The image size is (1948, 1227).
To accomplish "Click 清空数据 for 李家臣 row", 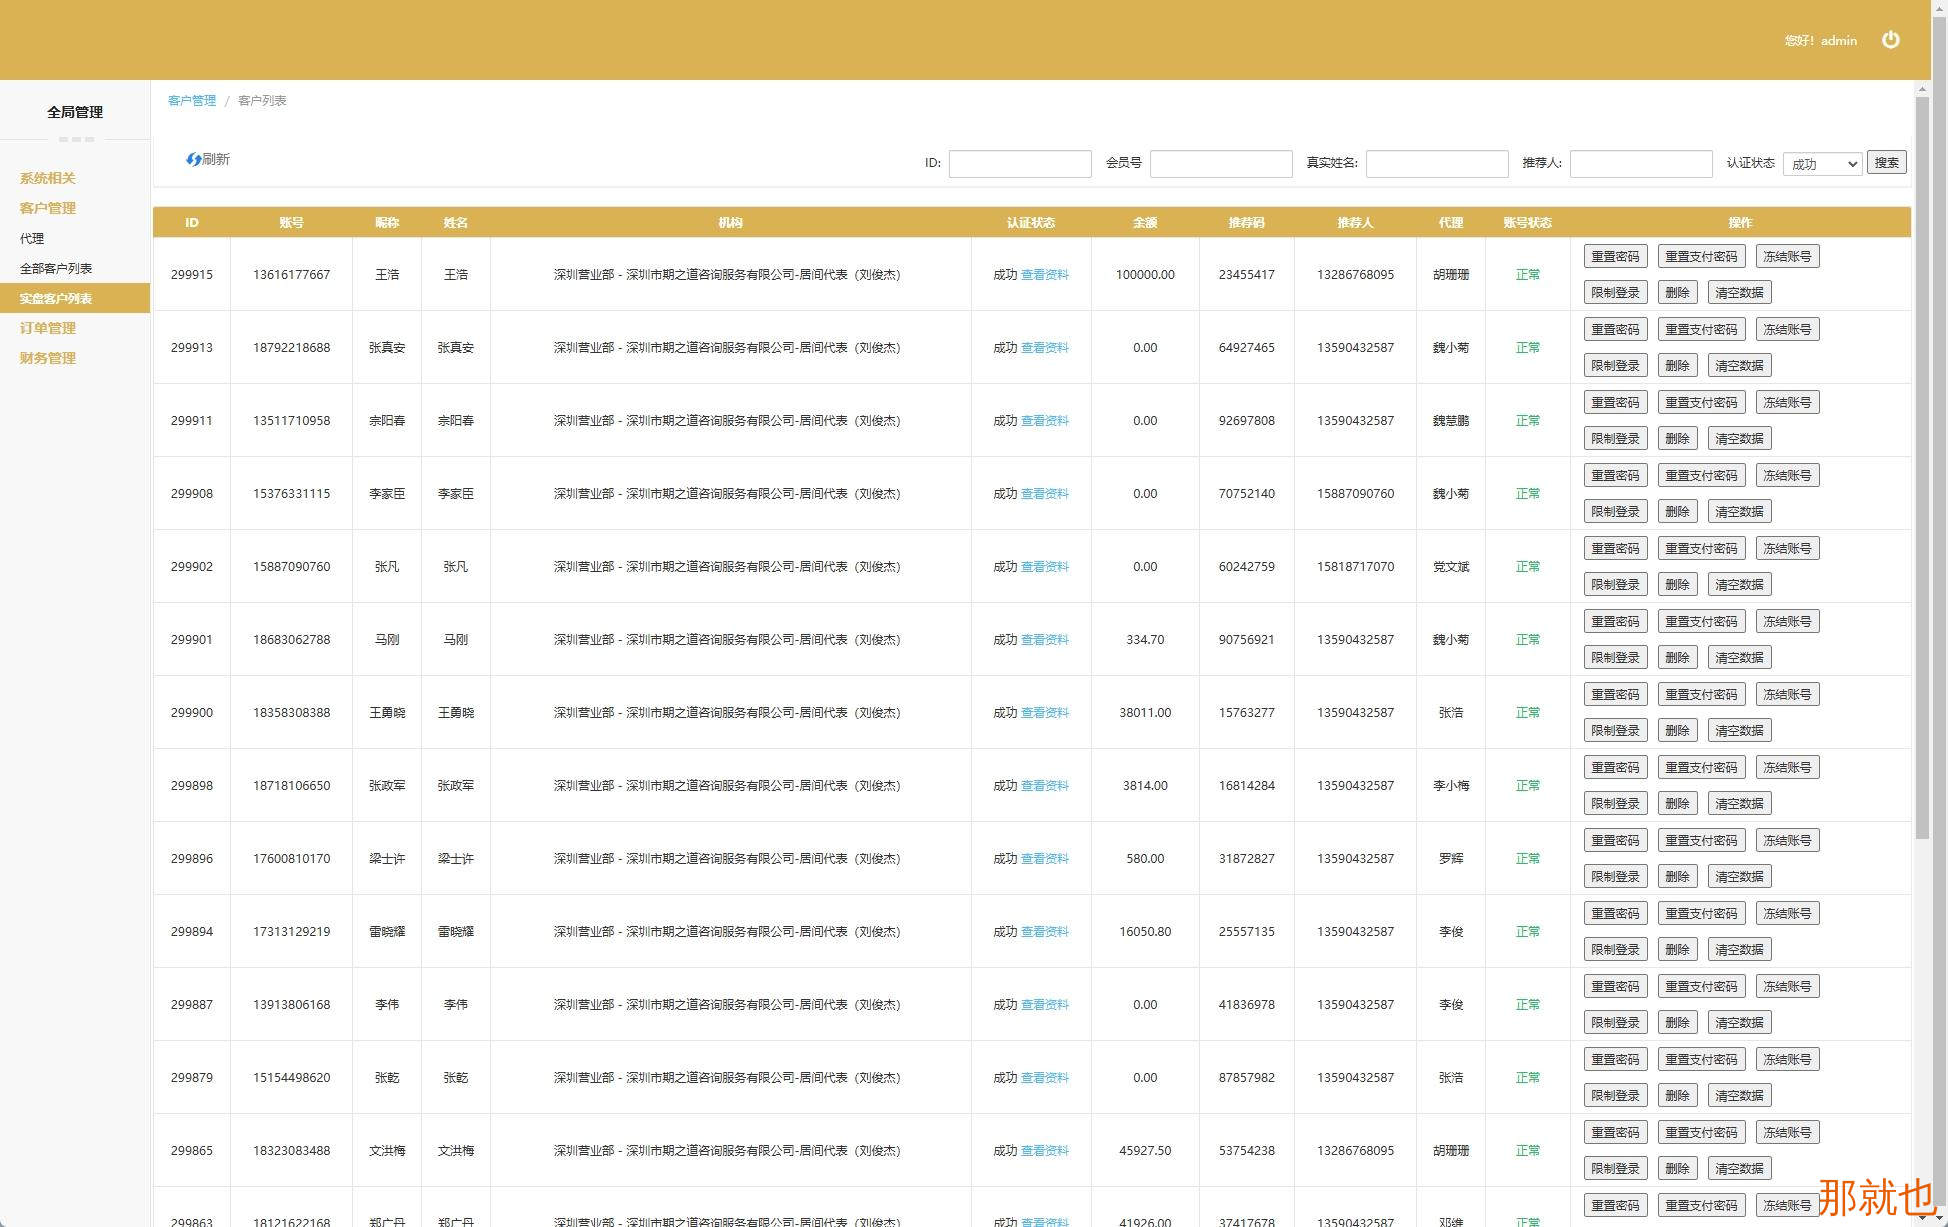I will (x=1739, y=511).
